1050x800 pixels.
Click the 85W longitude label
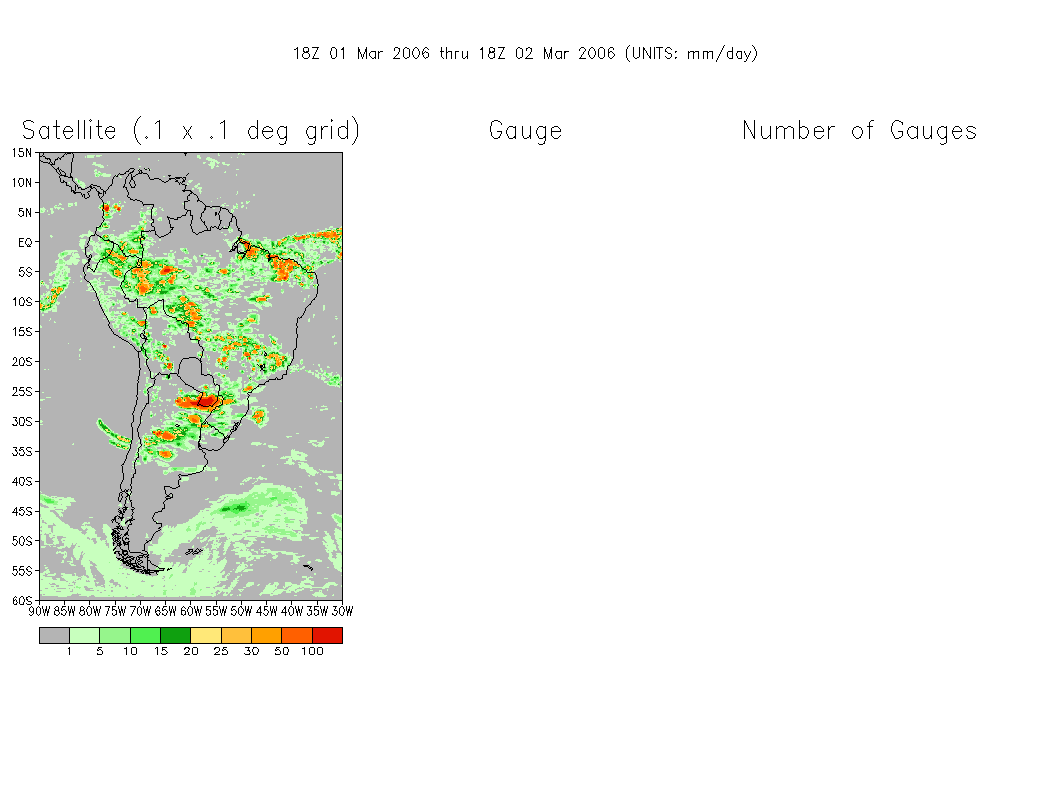click(65, 611)
